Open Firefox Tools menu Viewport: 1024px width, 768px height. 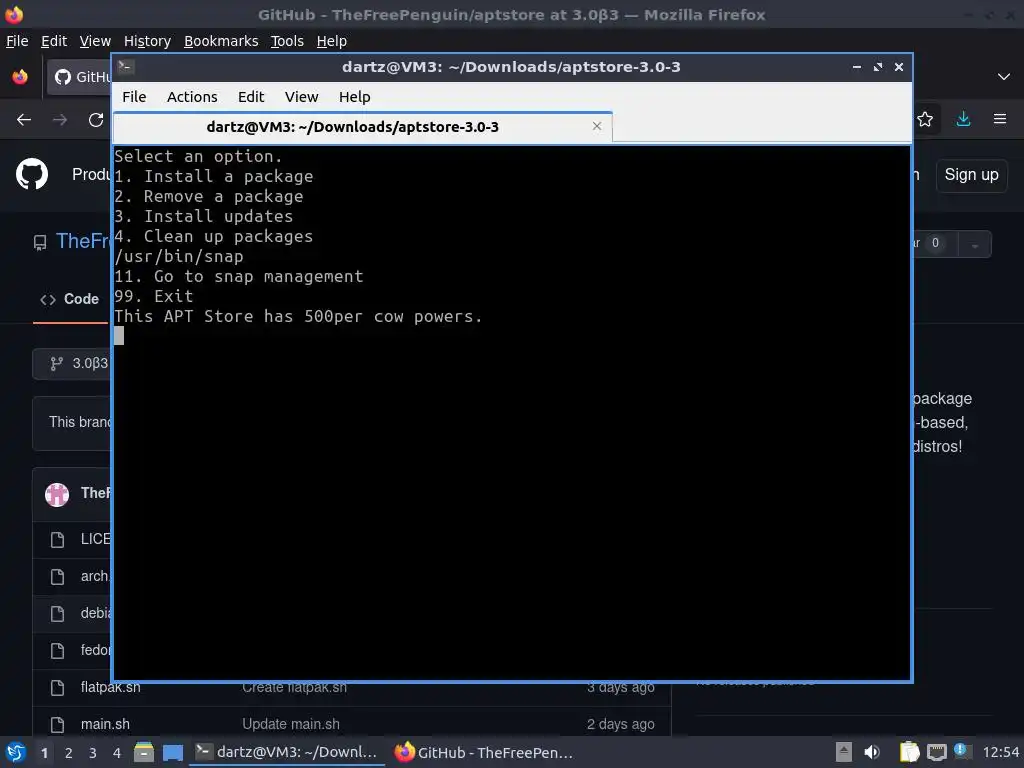pos(287,41)
